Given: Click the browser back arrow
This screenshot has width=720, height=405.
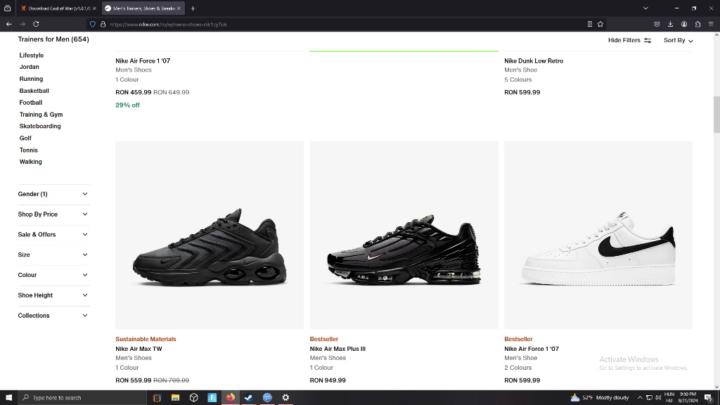Looking at the screenshot, I should pyautogui.click(x=9, y=23).
